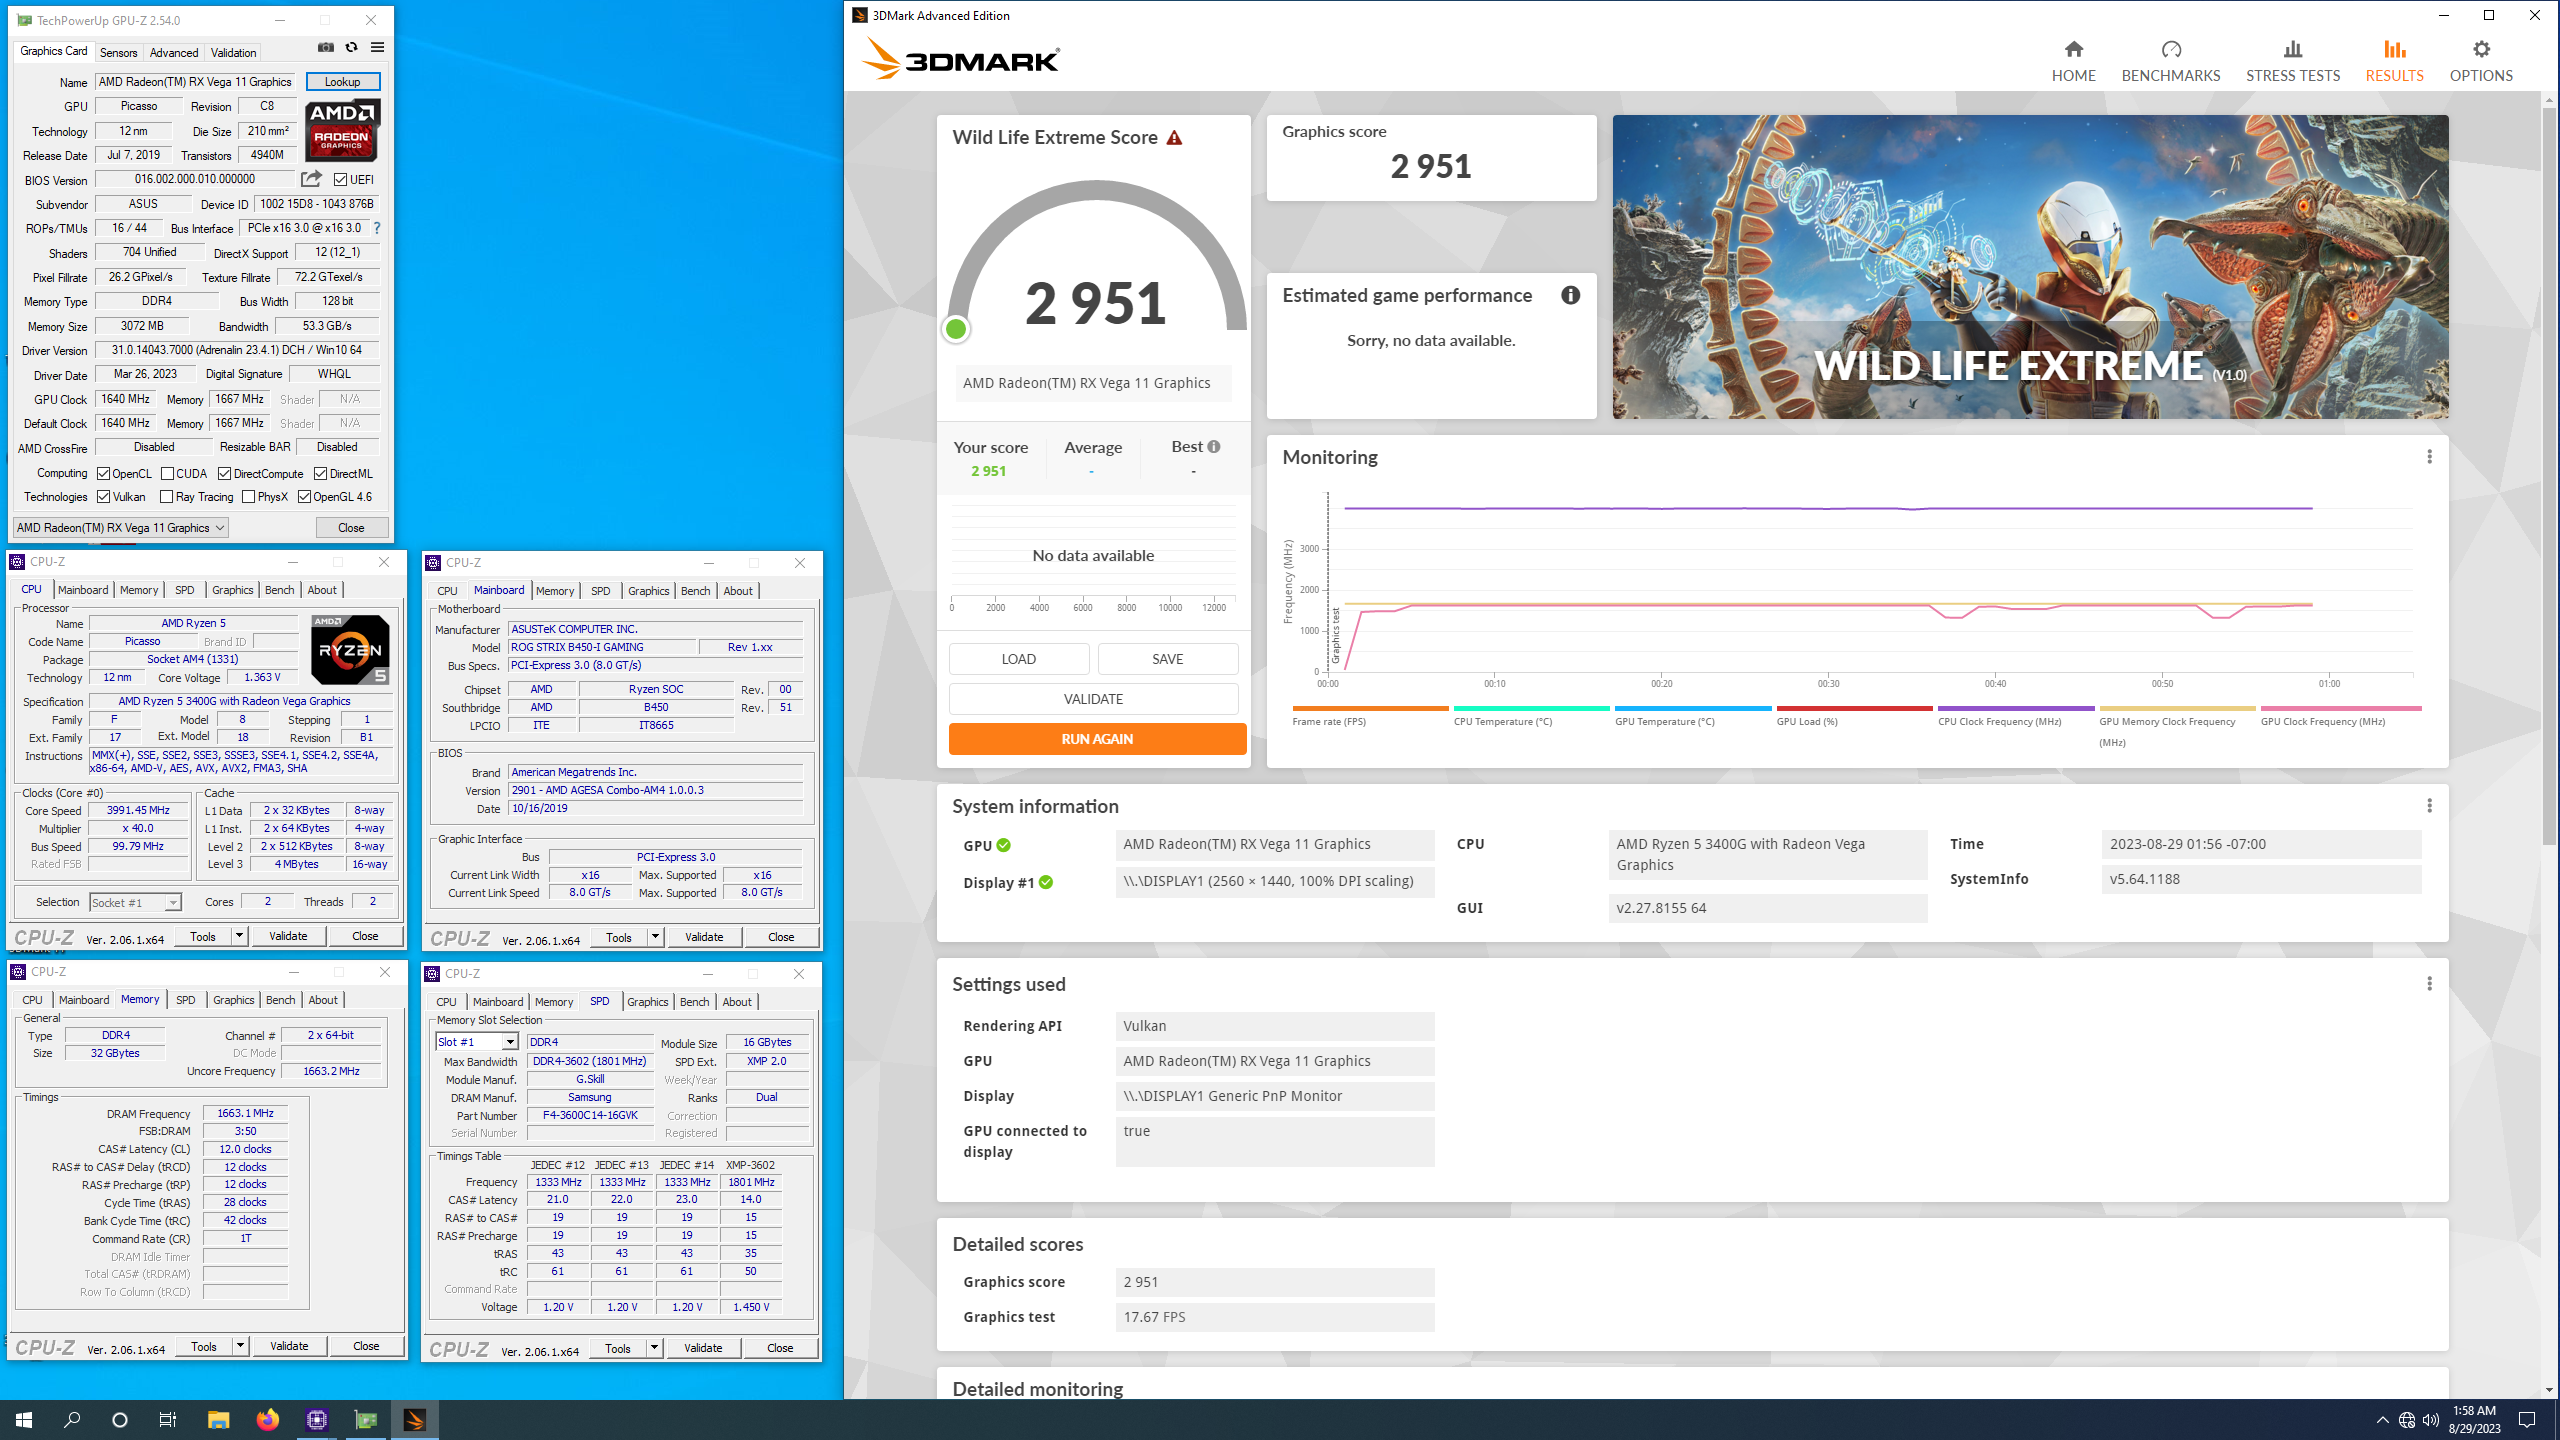Click Validate in the CPU-Z Memory window
Image resolution: width=2560 pixels, height=1440 pixels.
289,1346
